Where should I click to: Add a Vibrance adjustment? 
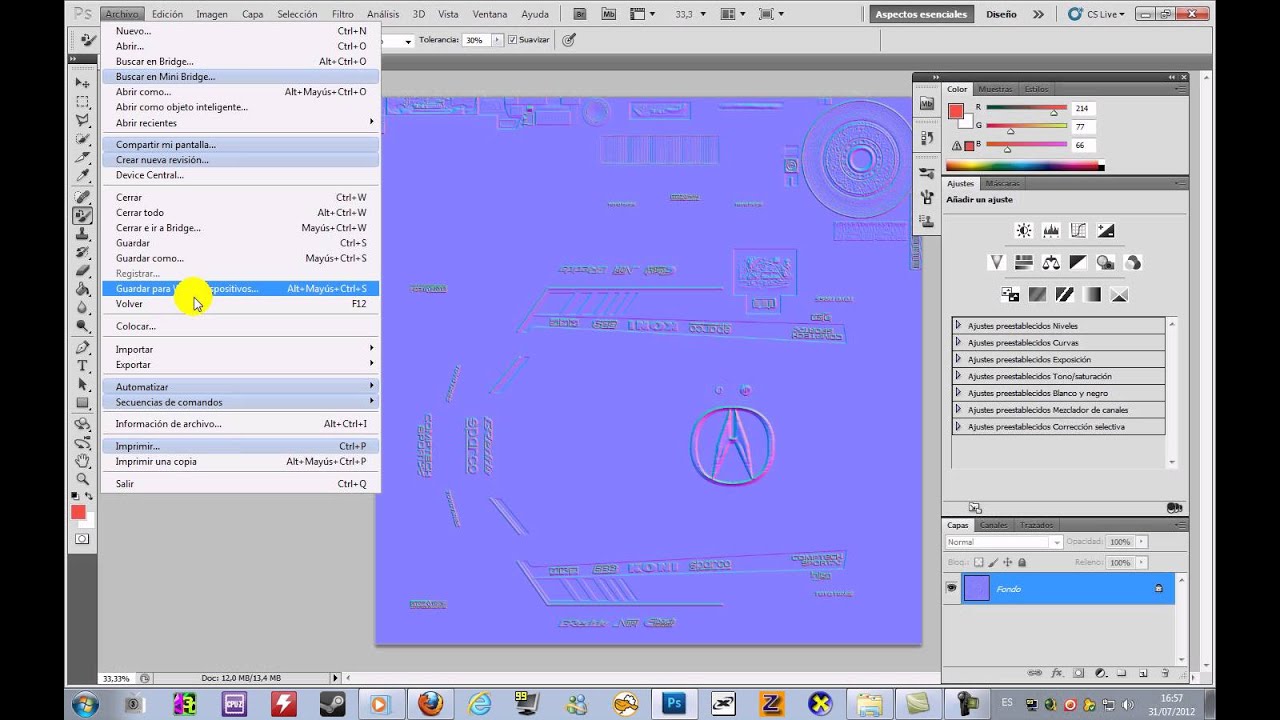(x=997, y=262)
